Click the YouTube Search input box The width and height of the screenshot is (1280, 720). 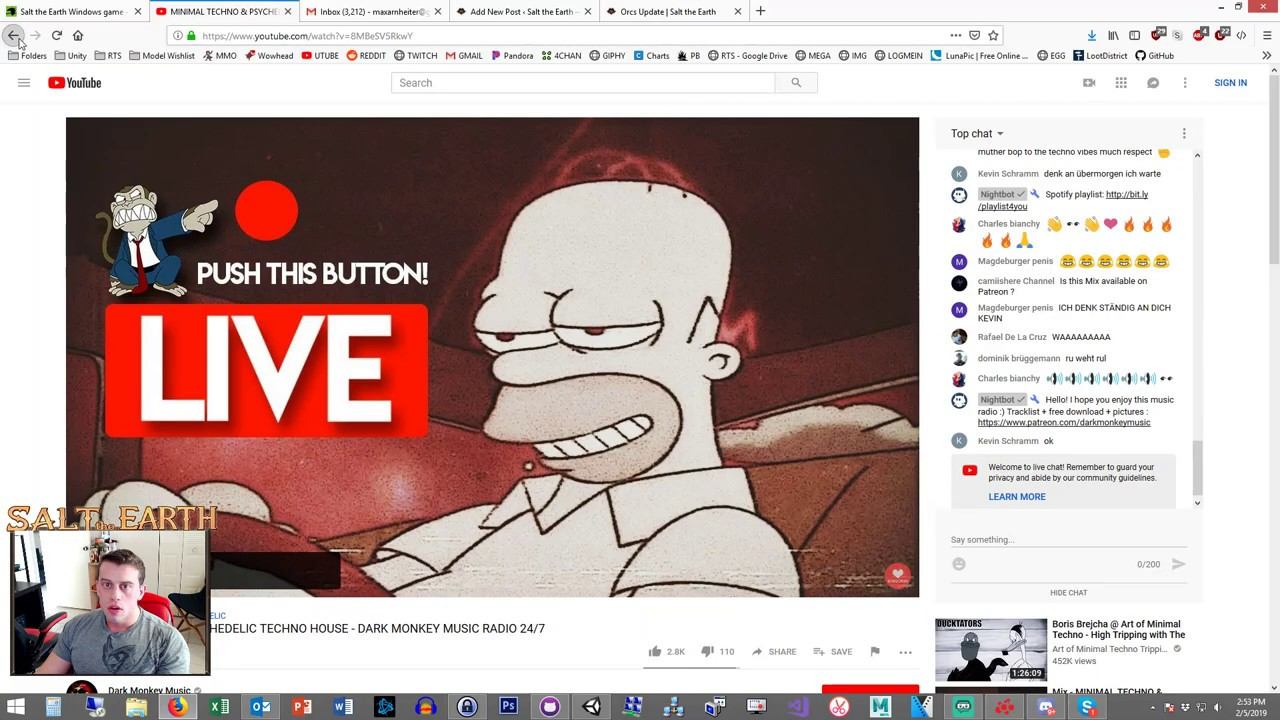point(583,83)
